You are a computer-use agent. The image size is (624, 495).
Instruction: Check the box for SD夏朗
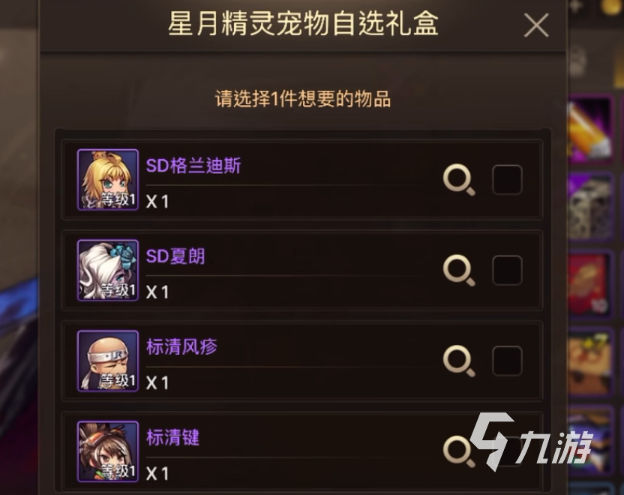[507, 271]
